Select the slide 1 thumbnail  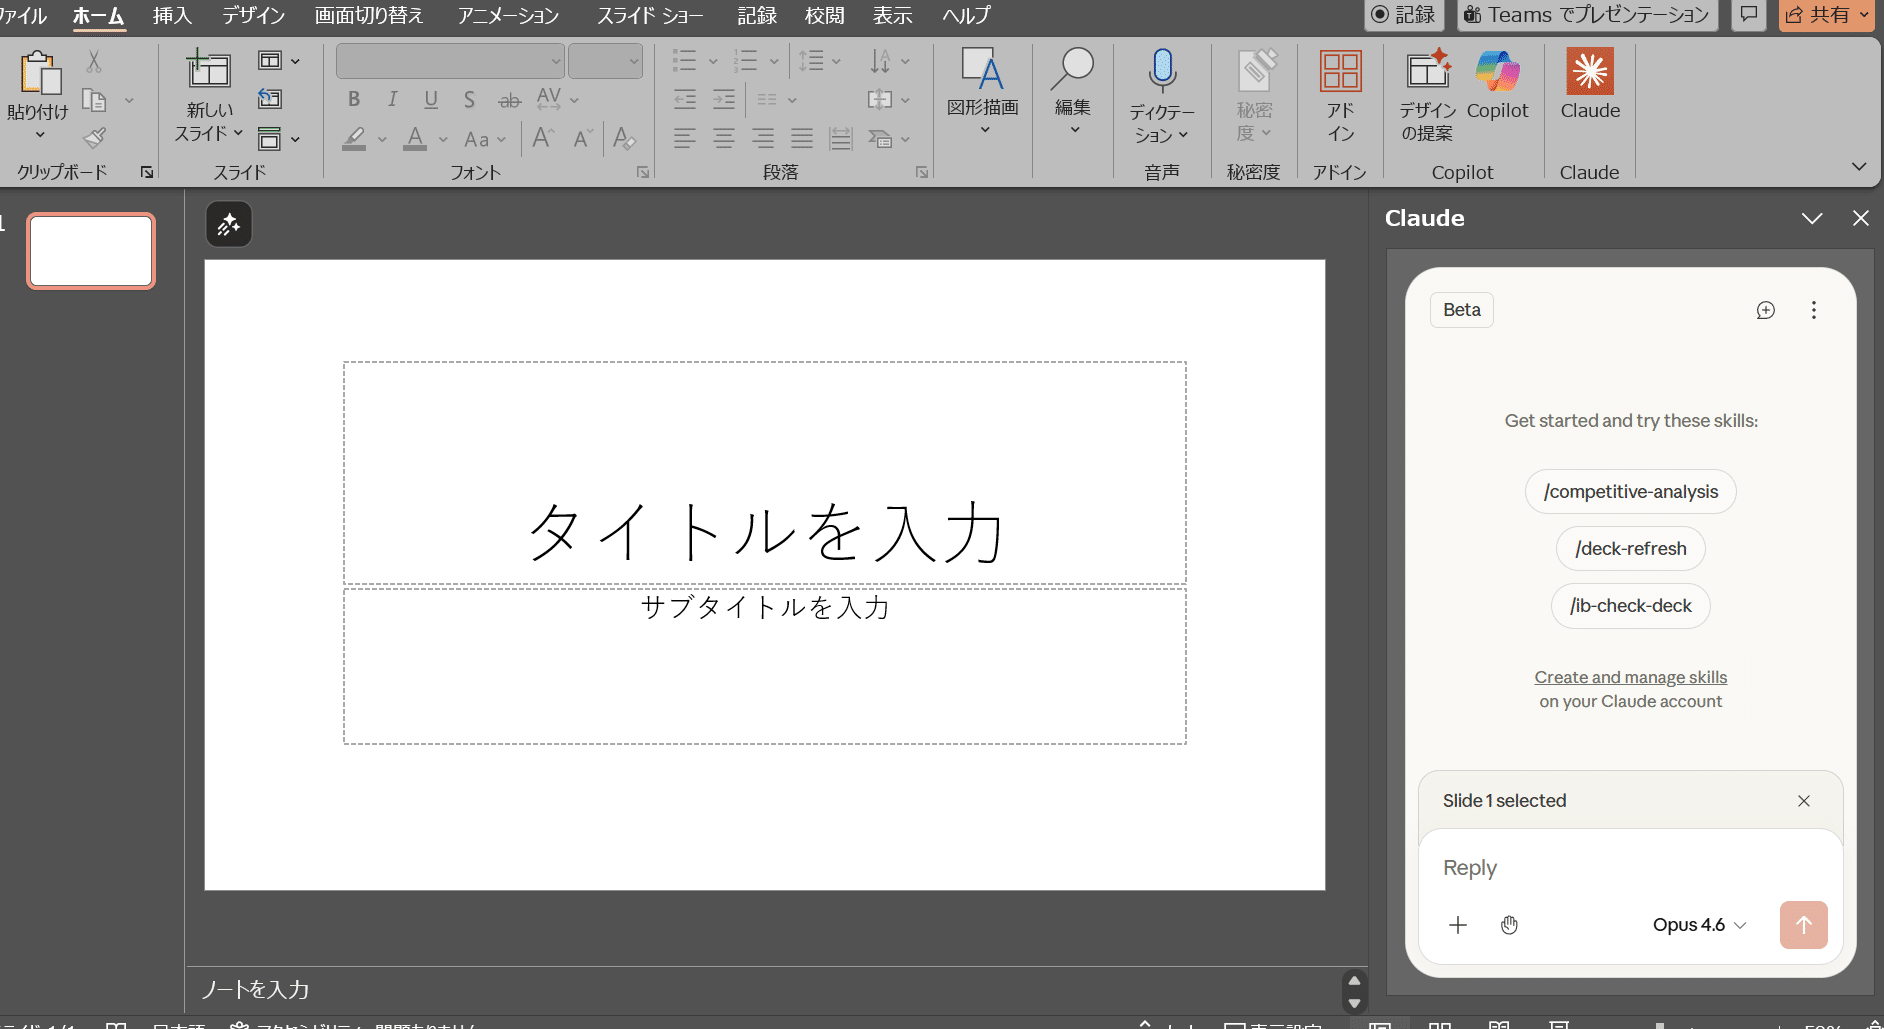point(91,251)
